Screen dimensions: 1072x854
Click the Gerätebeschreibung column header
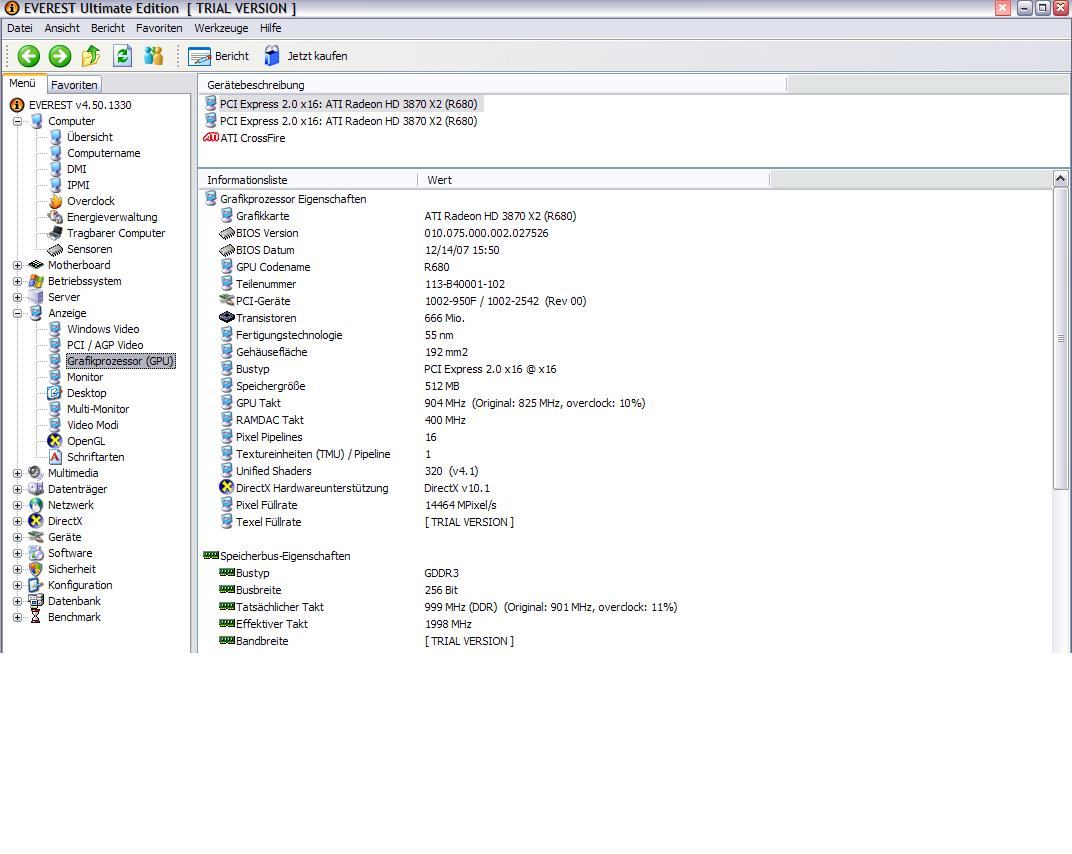click(492, 85)
